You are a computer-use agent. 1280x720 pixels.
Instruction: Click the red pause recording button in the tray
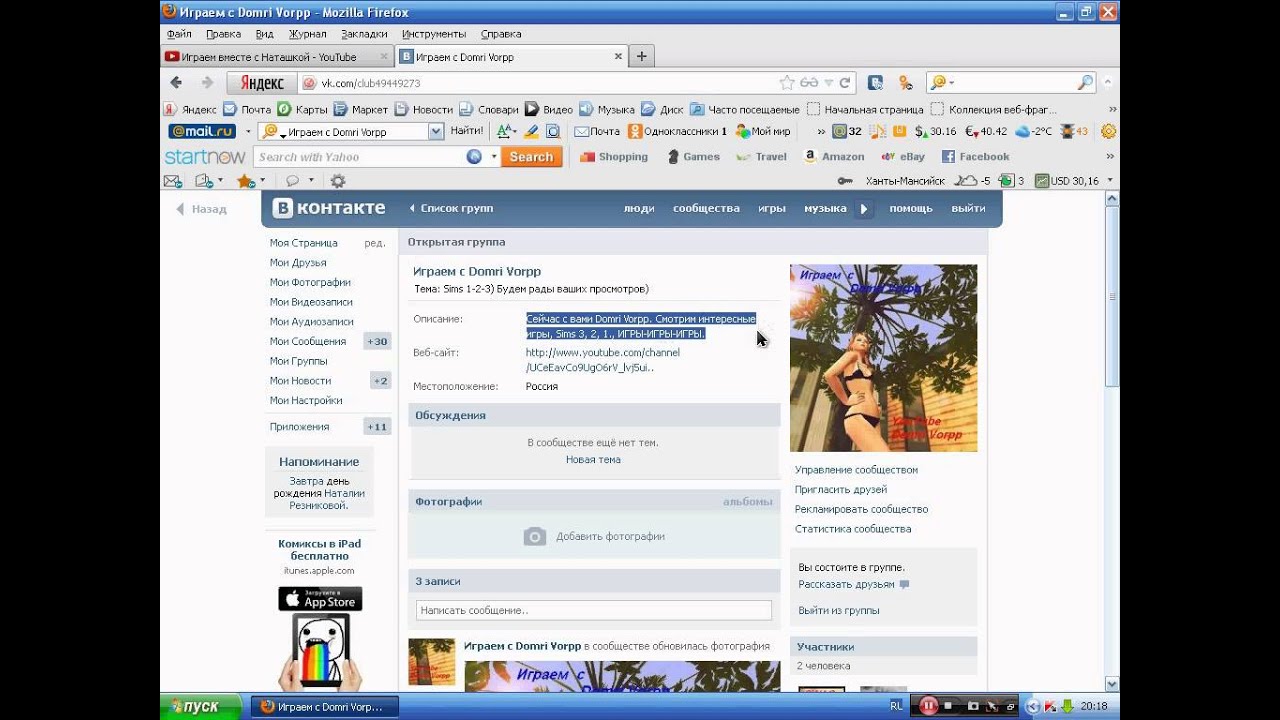[928, 707]
